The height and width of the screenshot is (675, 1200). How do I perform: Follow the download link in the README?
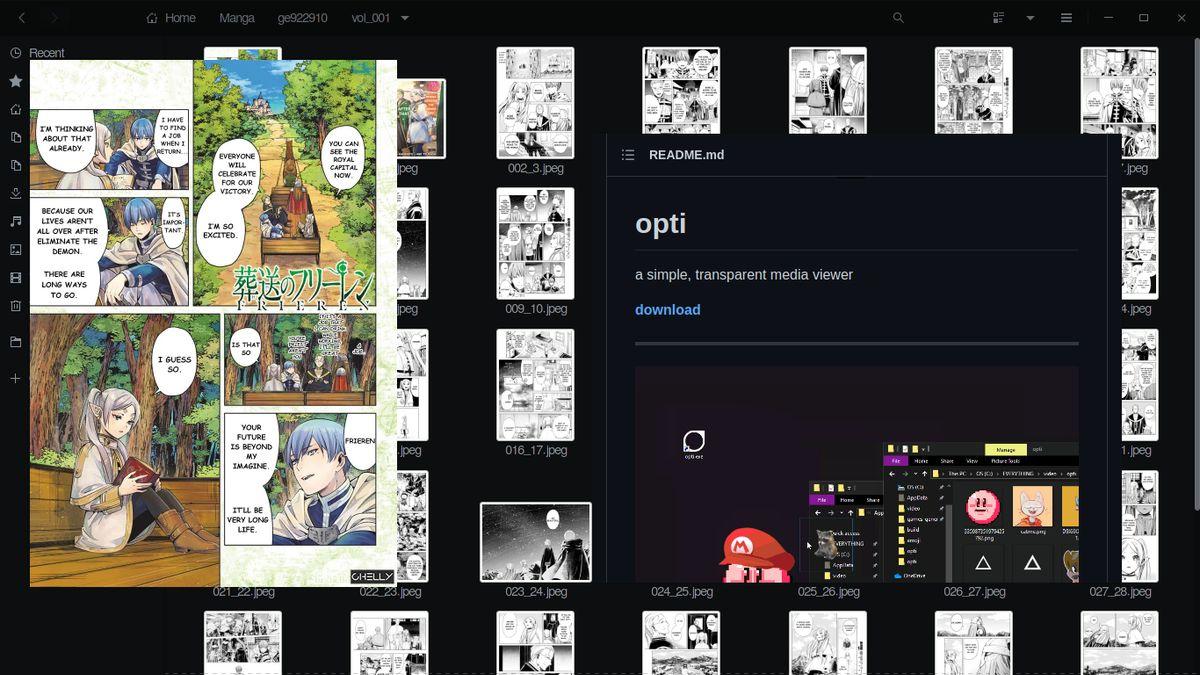coord(668,310)
